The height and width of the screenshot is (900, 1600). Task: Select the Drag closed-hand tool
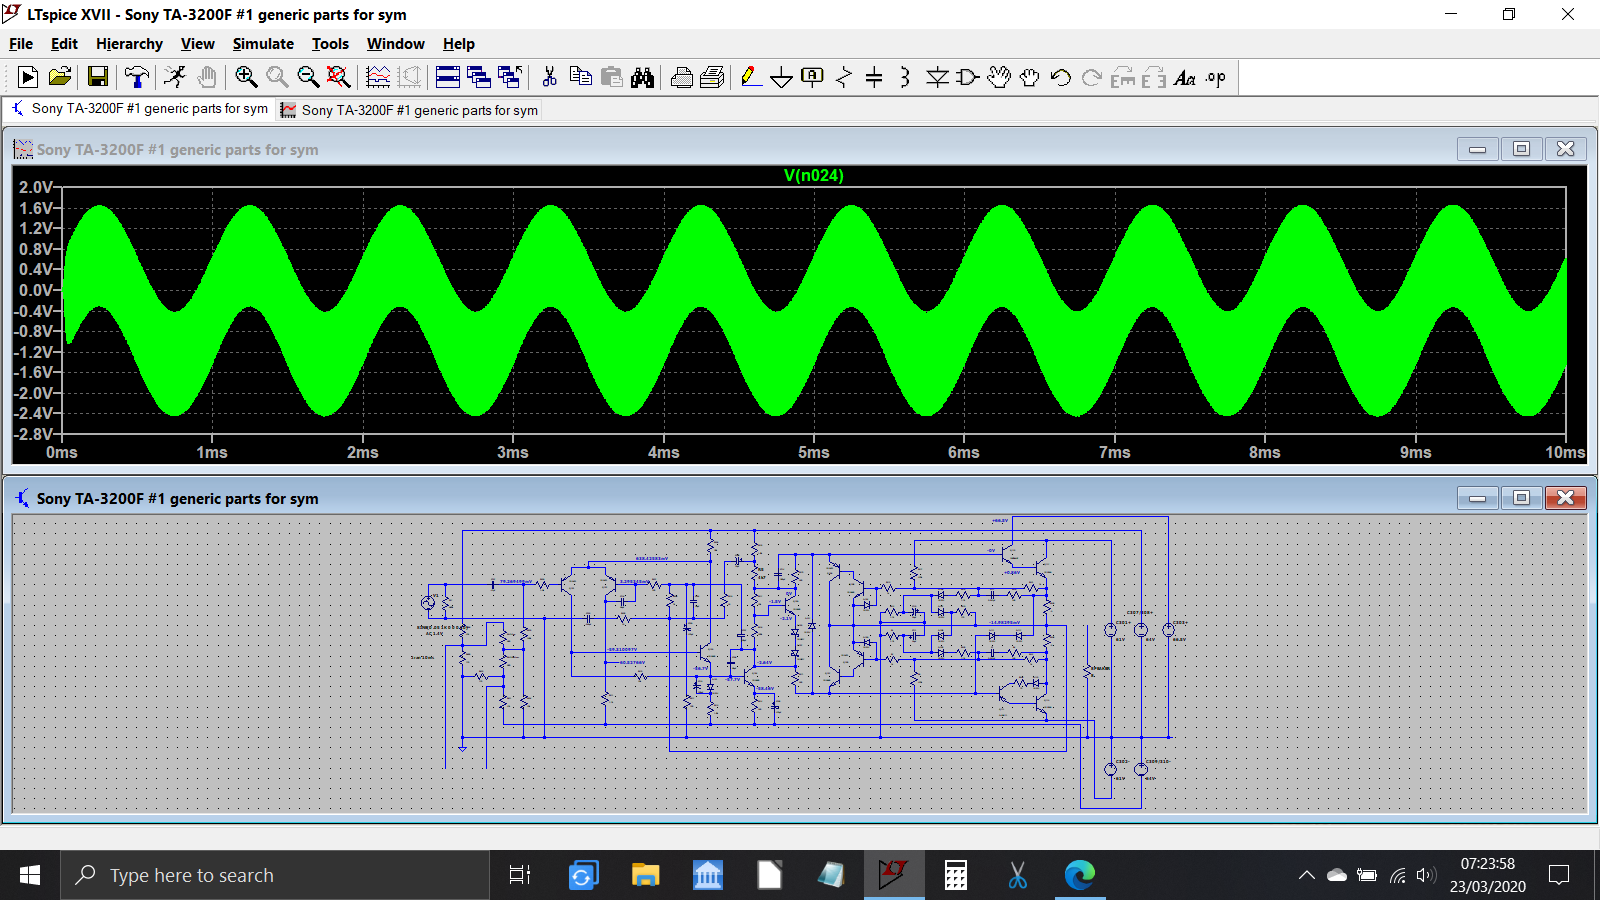[1030, 77]
